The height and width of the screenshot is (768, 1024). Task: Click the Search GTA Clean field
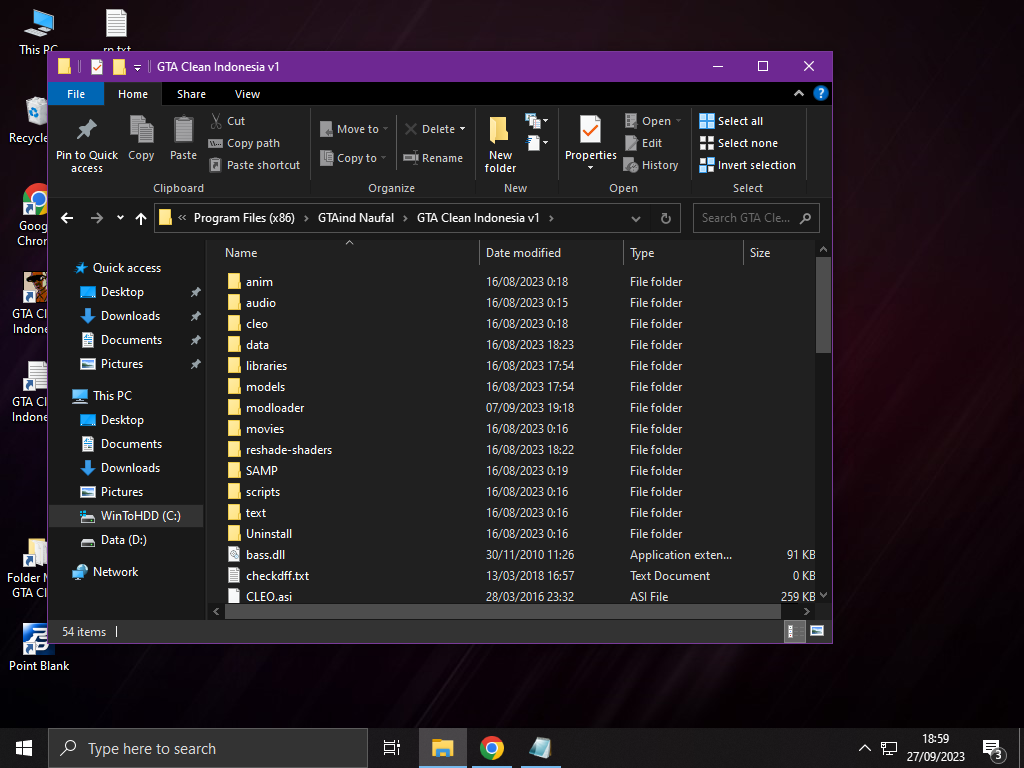[756, 218]
